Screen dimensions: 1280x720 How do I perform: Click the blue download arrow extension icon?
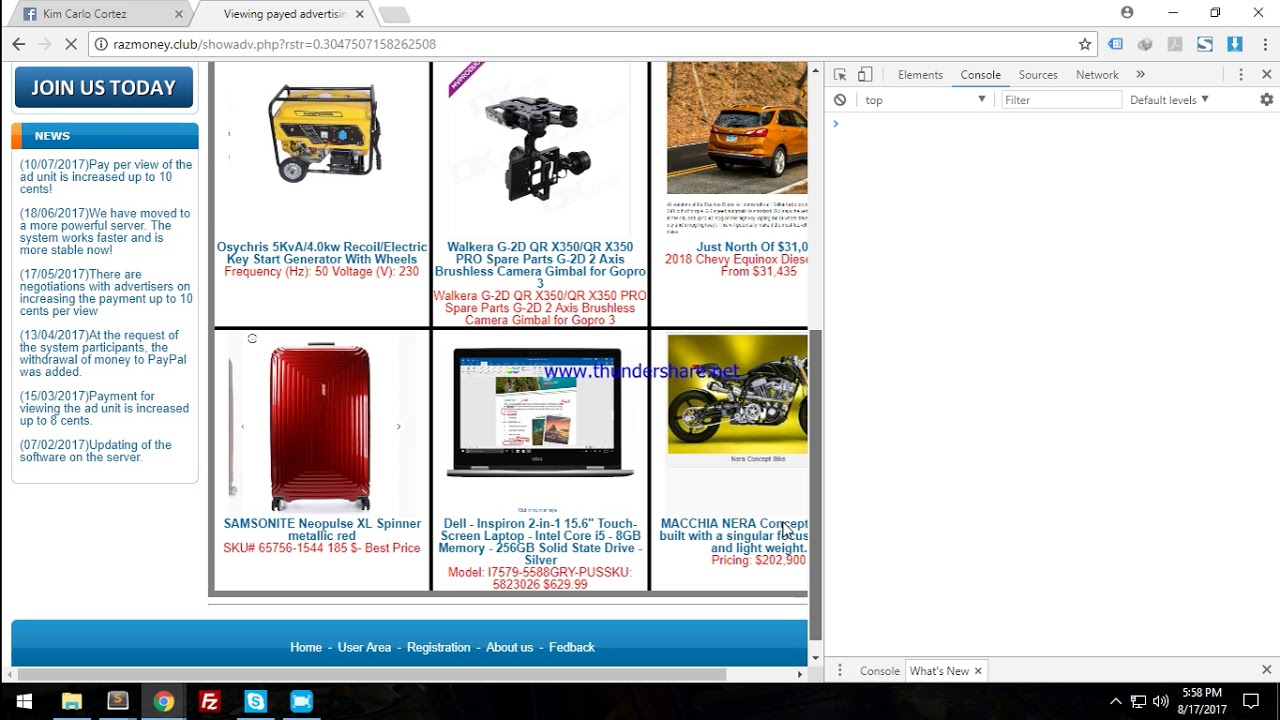(1235, 44)
